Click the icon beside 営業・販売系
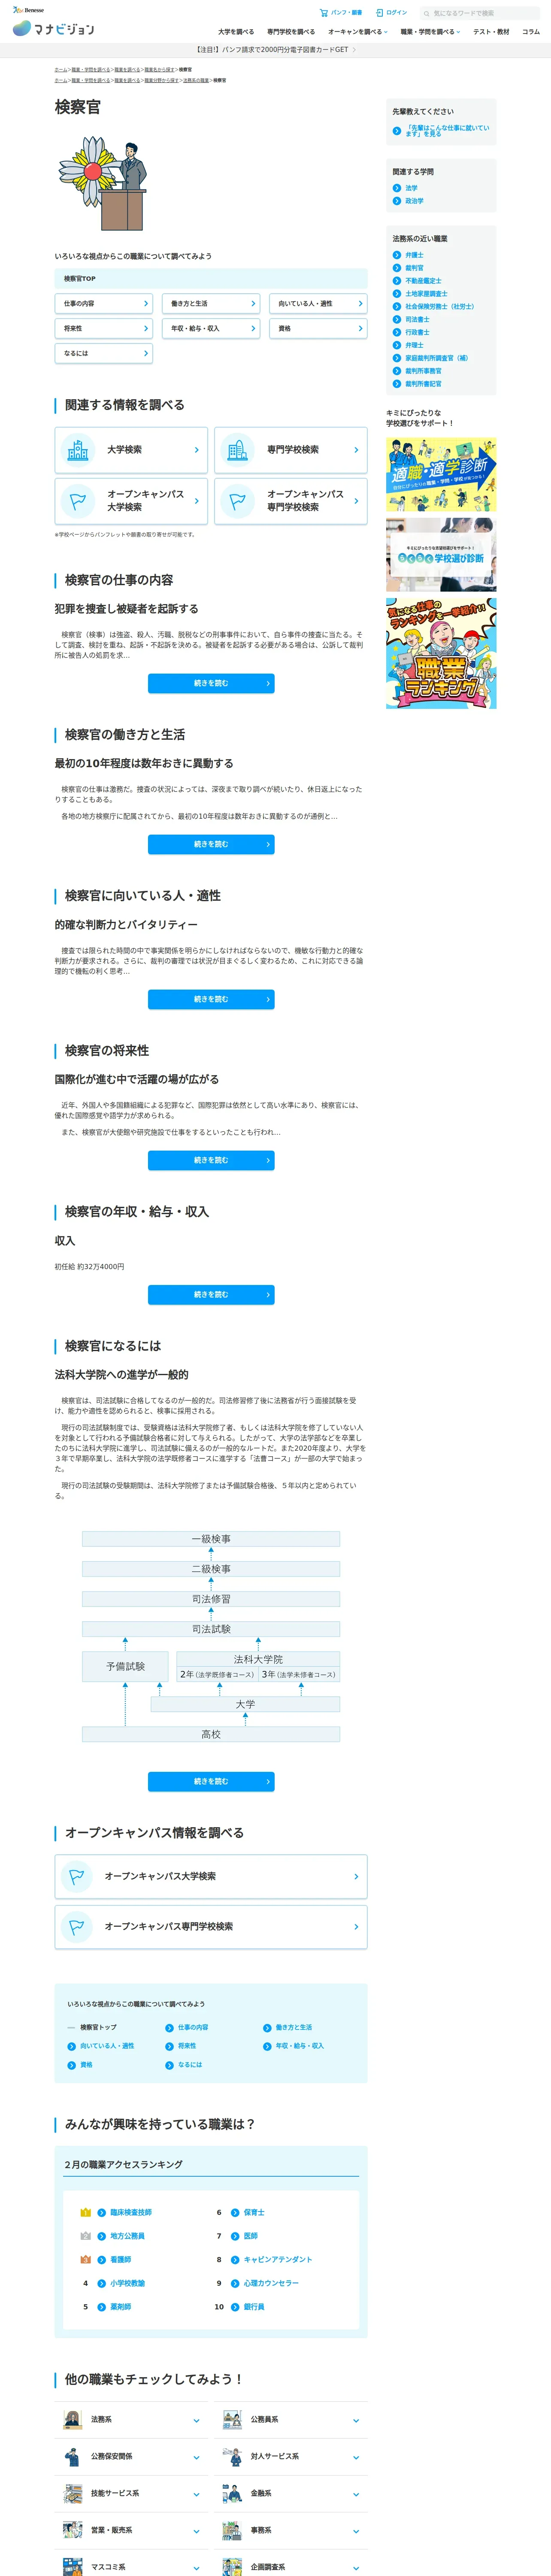This screenshot has height=2576, width=551. pyautogui.click(x=73, y=2530)
